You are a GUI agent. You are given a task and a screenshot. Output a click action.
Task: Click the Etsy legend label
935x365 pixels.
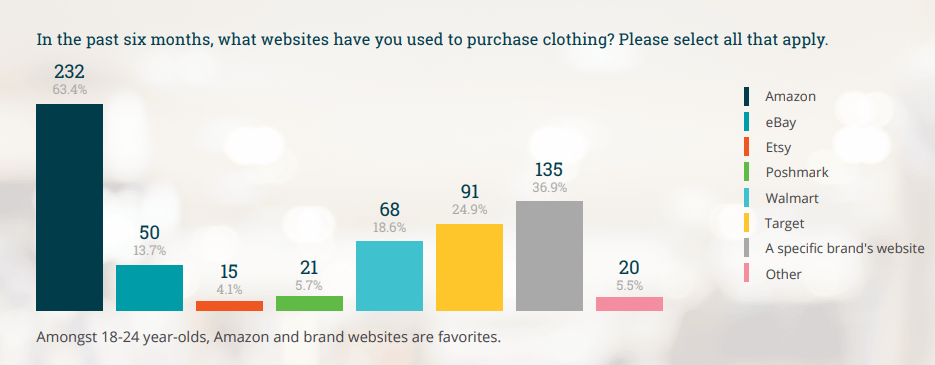coord(779,147)
